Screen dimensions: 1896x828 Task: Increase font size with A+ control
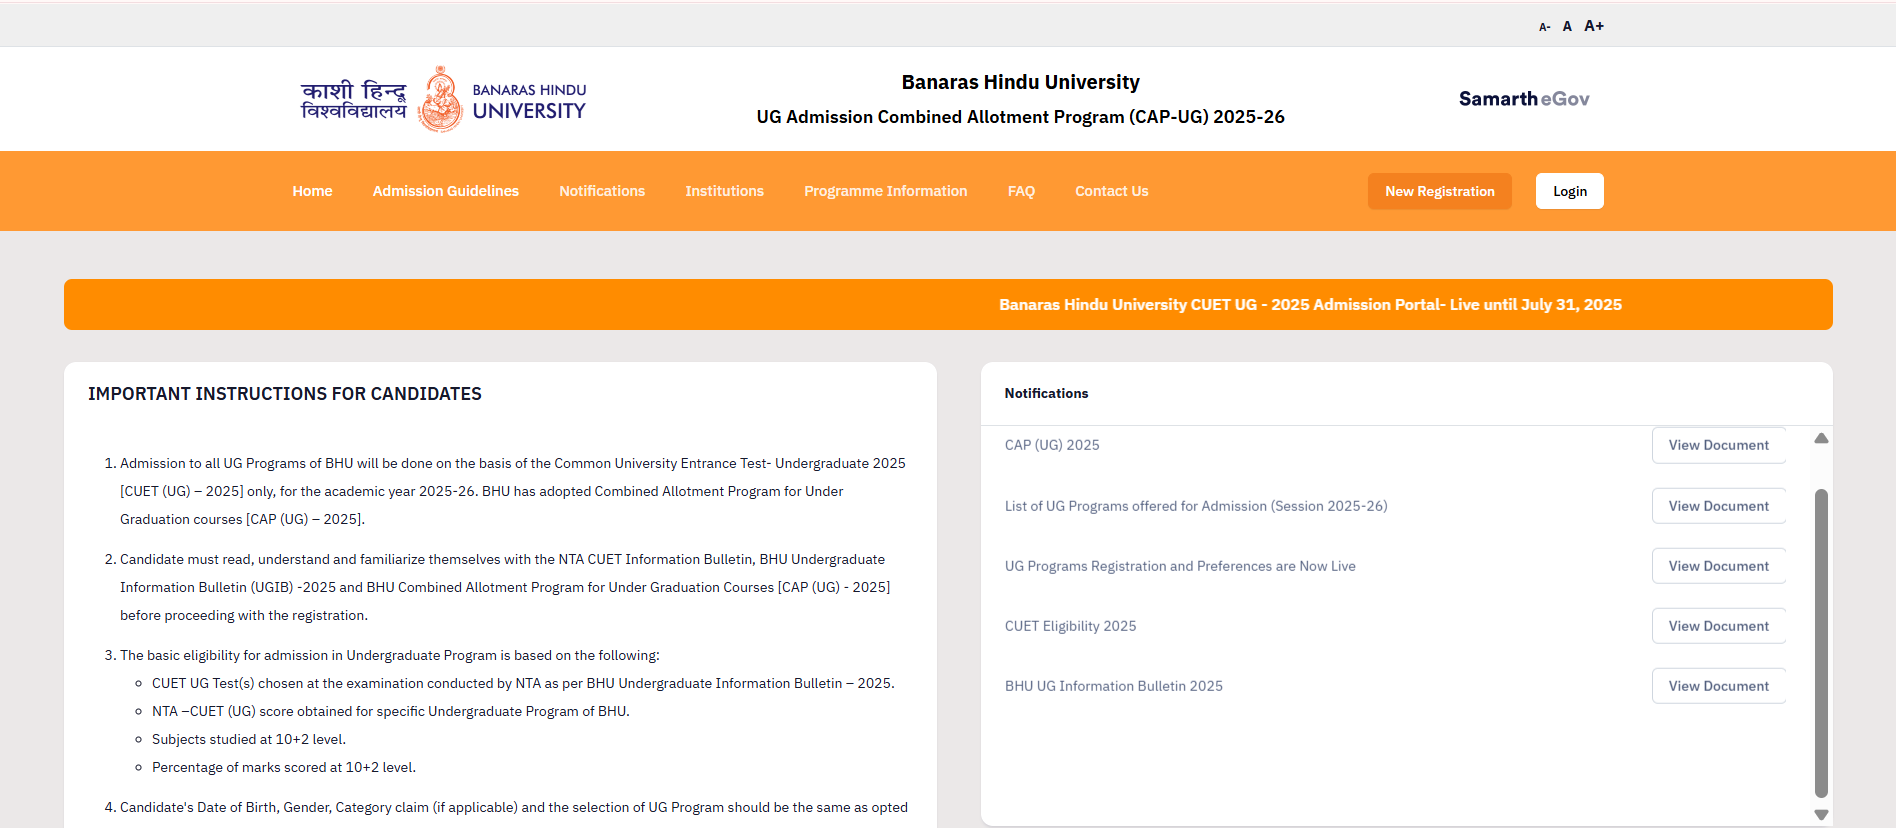[x=1594, y=26]
